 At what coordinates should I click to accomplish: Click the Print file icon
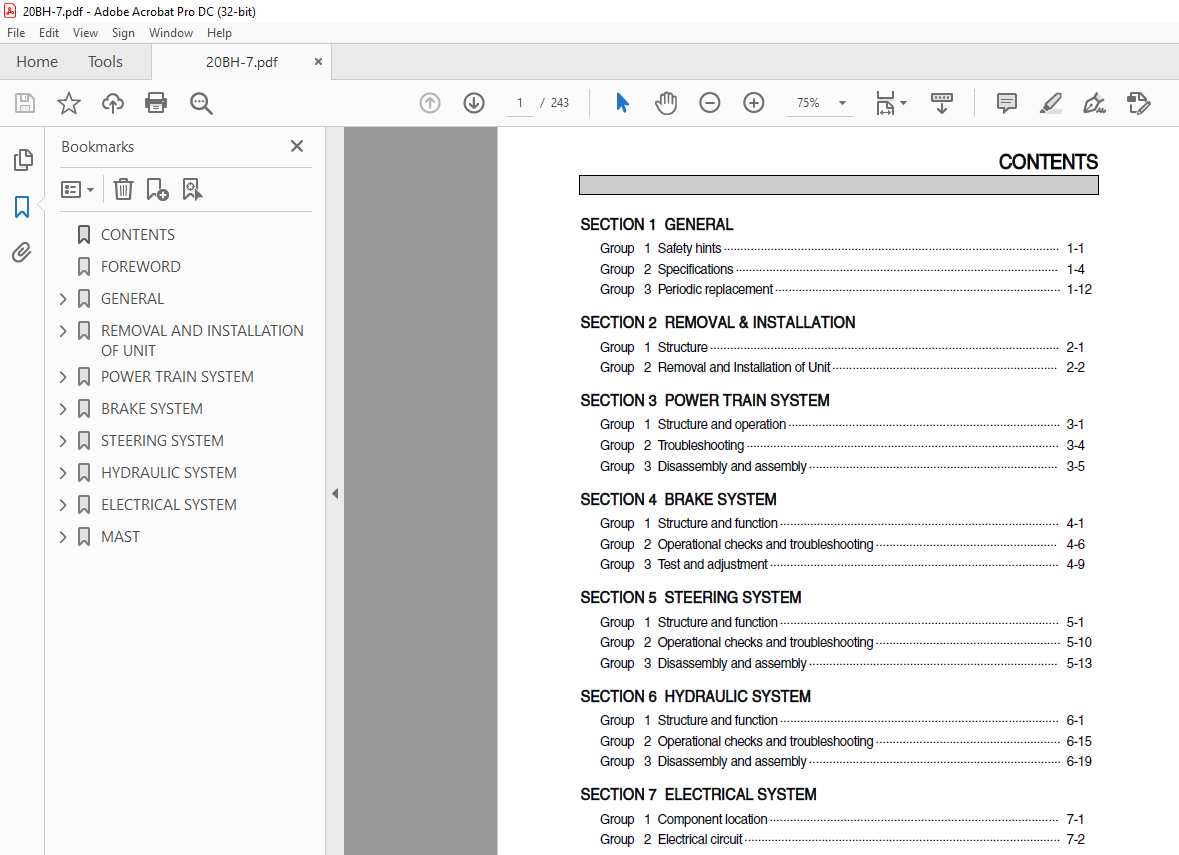click(x=155, y=103)
